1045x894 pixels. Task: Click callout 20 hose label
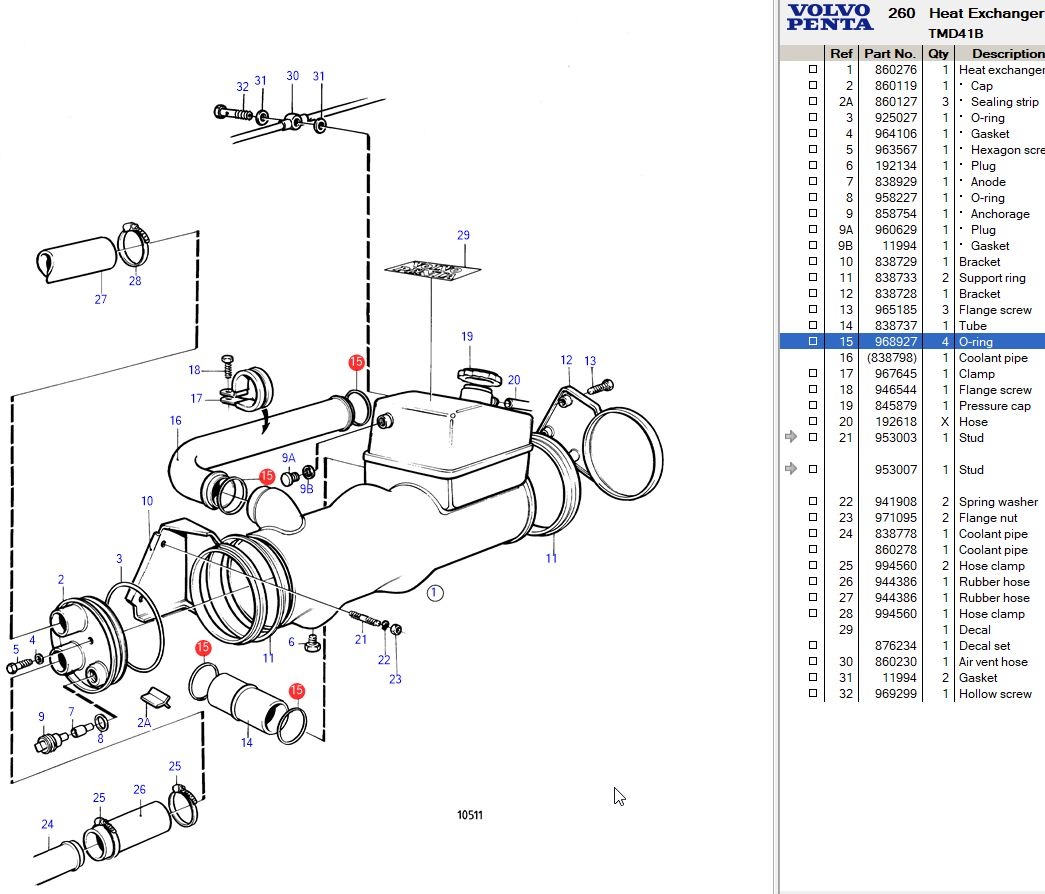pyautogui.click(x=514, y=380)
